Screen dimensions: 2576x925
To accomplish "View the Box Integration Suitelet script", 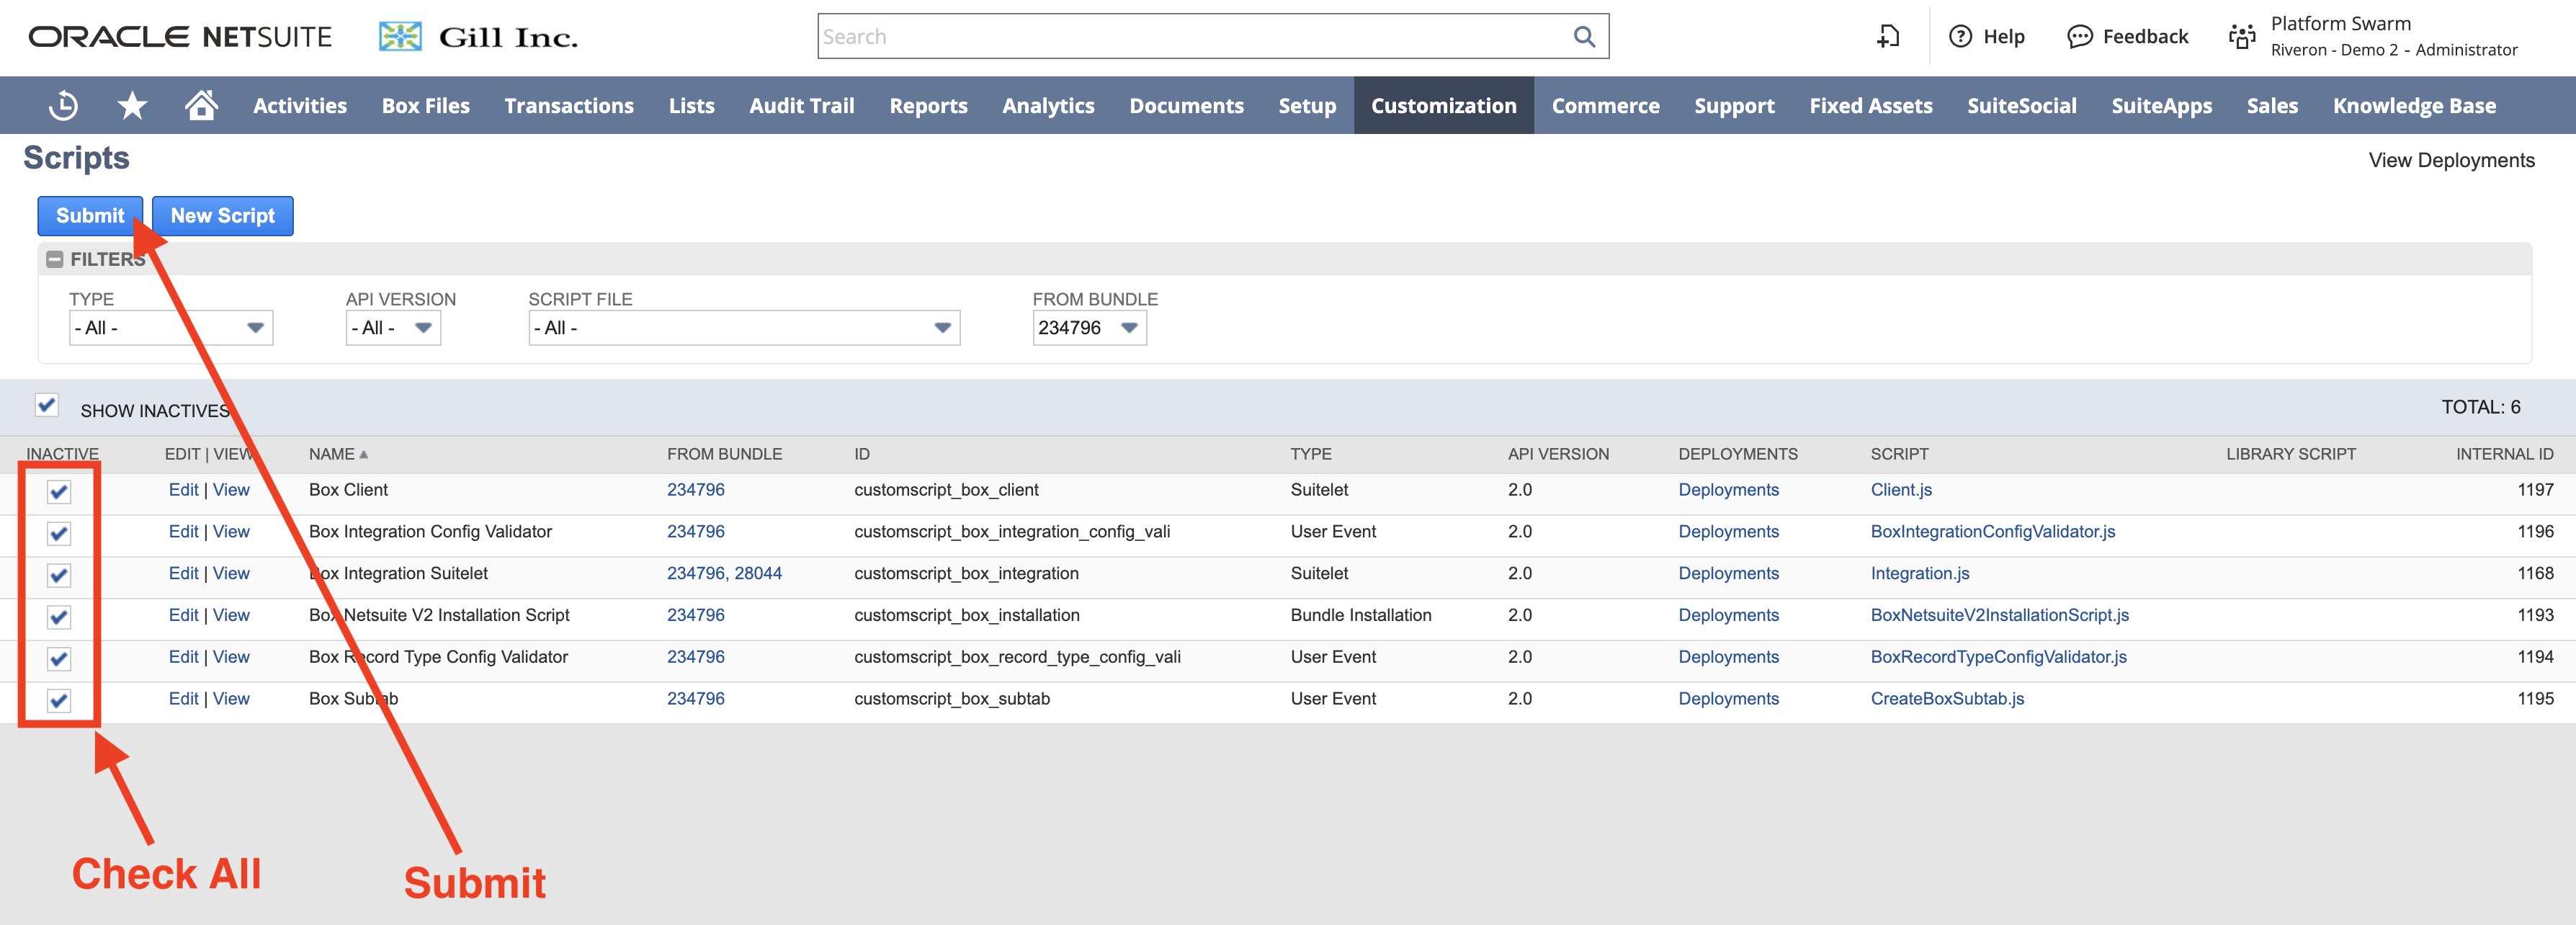I will pyautogui.click(x=231, y=574).
